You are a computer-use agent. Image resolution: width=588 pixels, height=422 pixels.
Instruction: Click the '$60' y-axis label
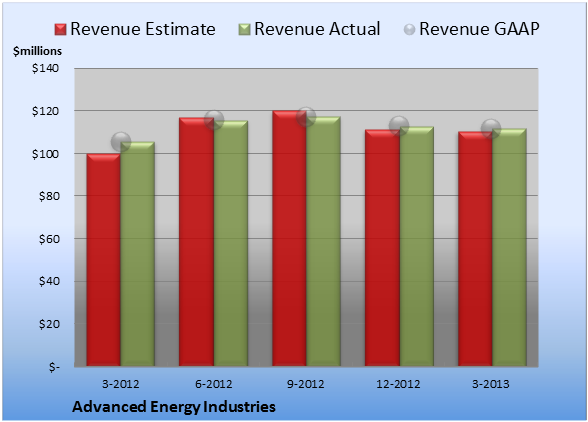pos(49,239)
